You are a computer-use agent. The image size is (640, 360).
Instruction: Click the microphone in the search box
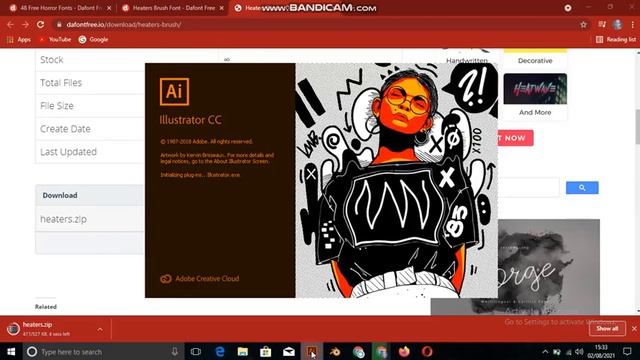tap(175, 351)
